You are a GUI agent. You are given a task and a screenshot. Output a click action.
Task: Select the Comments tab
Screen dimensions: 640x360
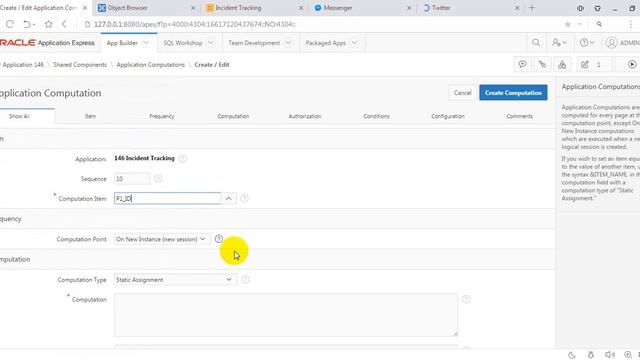tap(519, 116)
